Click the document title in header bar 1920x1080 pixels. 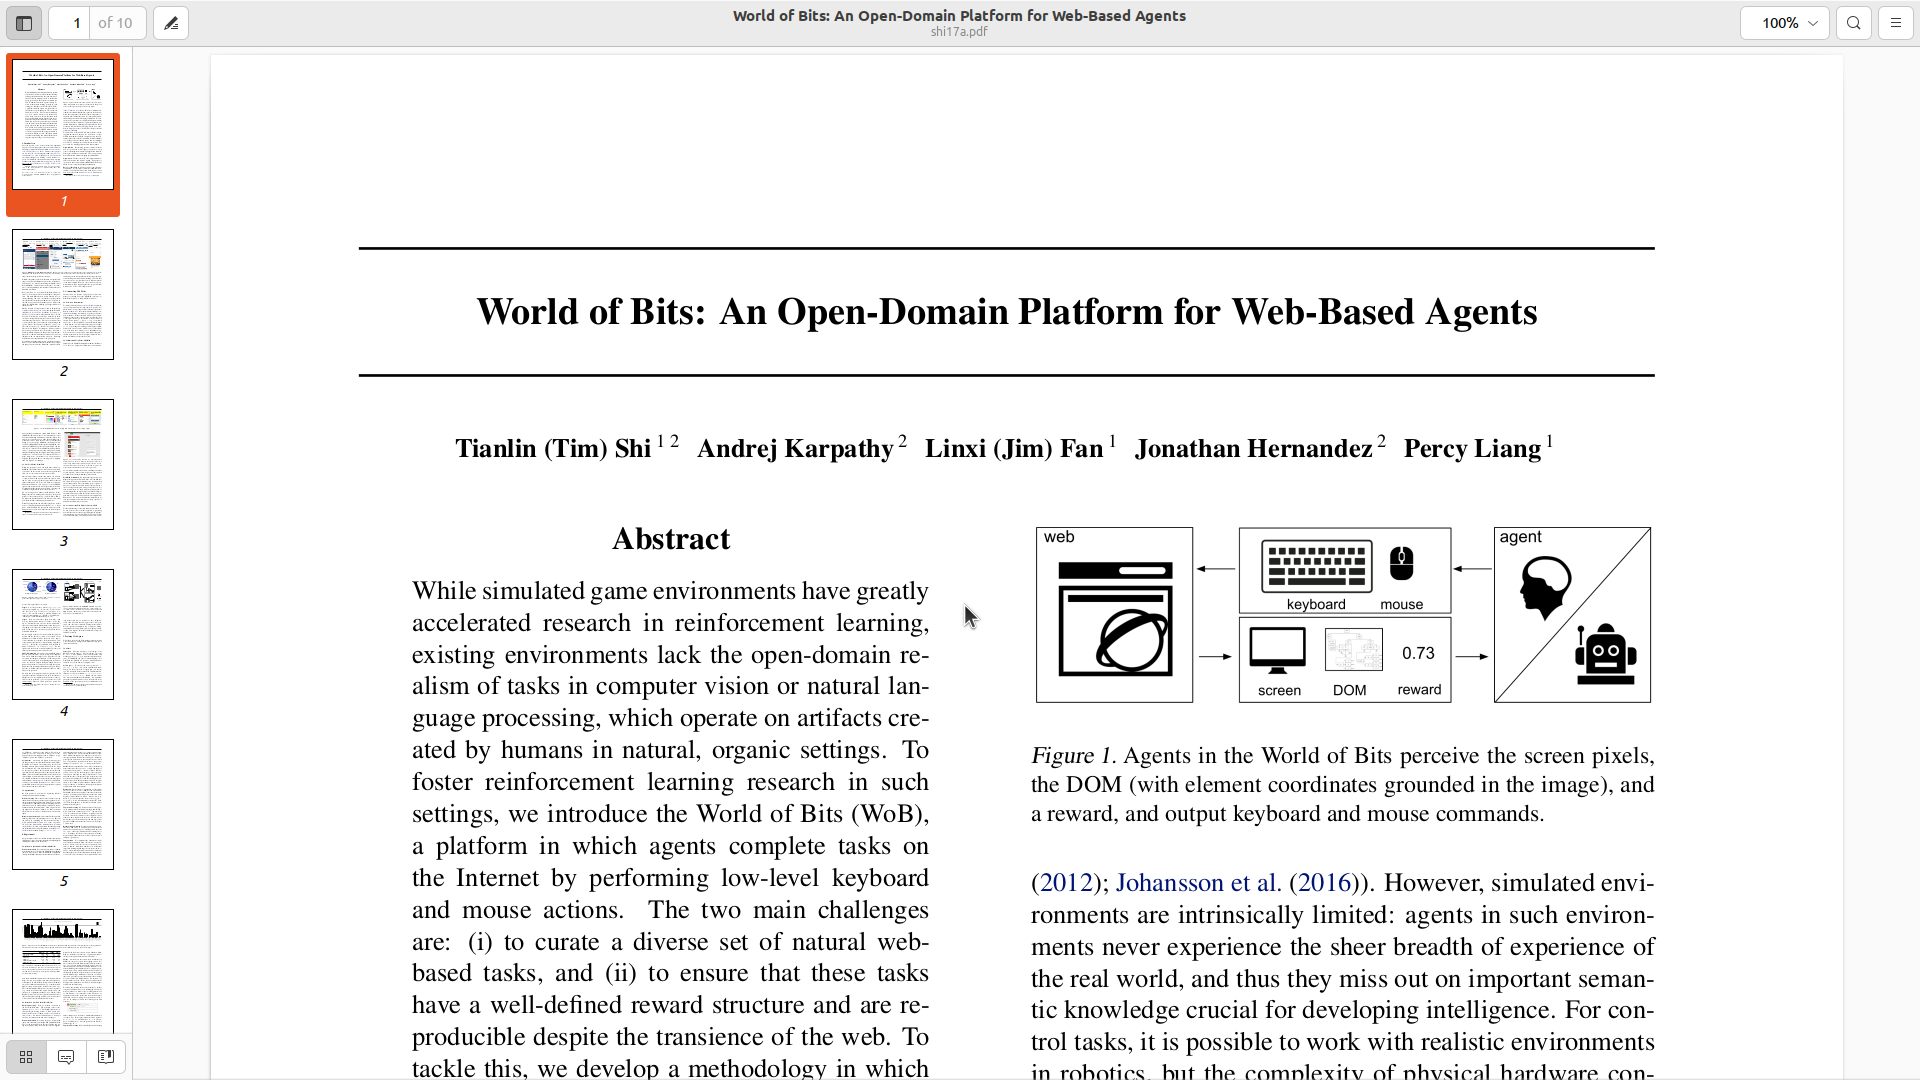pos(959,16)
